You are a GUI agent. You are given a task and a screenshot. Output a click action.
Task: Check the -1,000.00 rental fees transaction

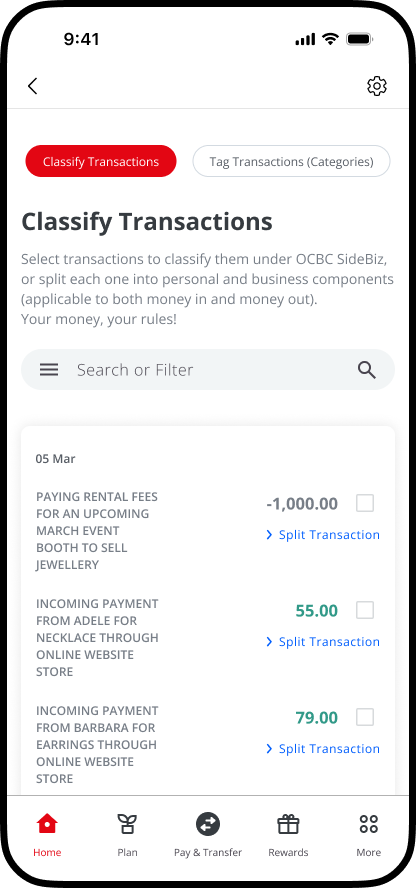[364, 503]
